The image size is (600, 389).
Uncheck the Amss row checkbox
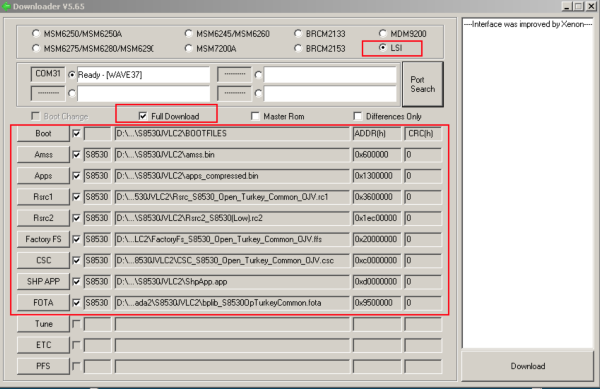pos(77,155)
